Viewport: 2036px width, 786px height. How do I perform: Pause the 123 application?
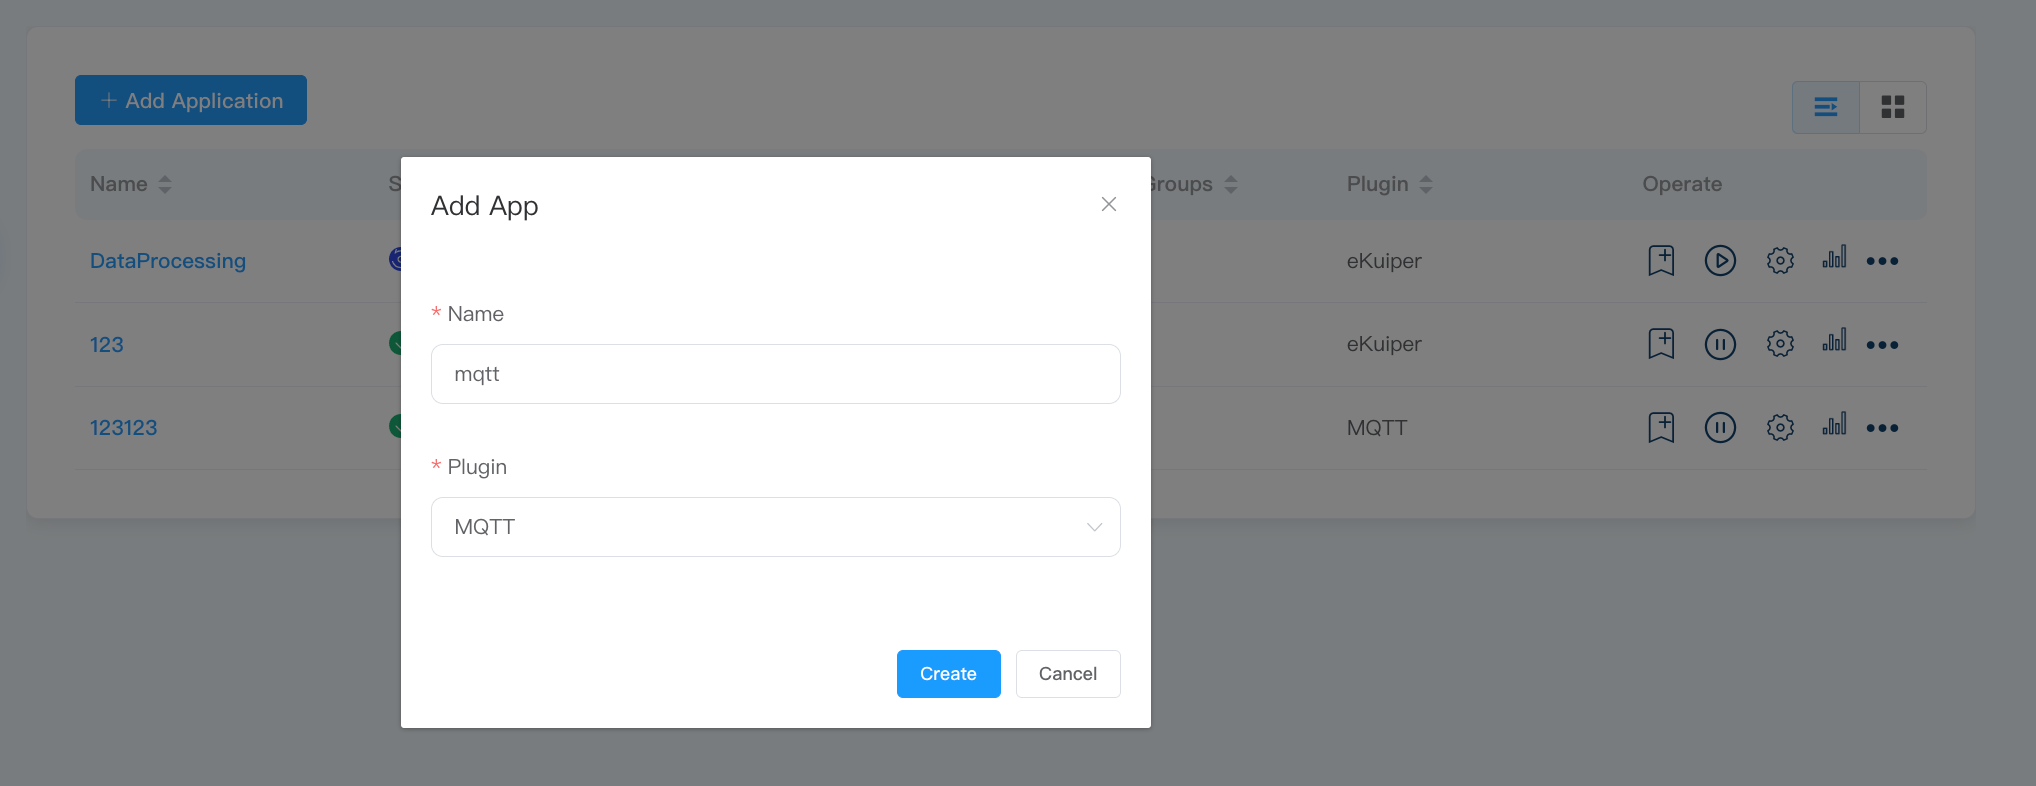tap(1720, 345)
